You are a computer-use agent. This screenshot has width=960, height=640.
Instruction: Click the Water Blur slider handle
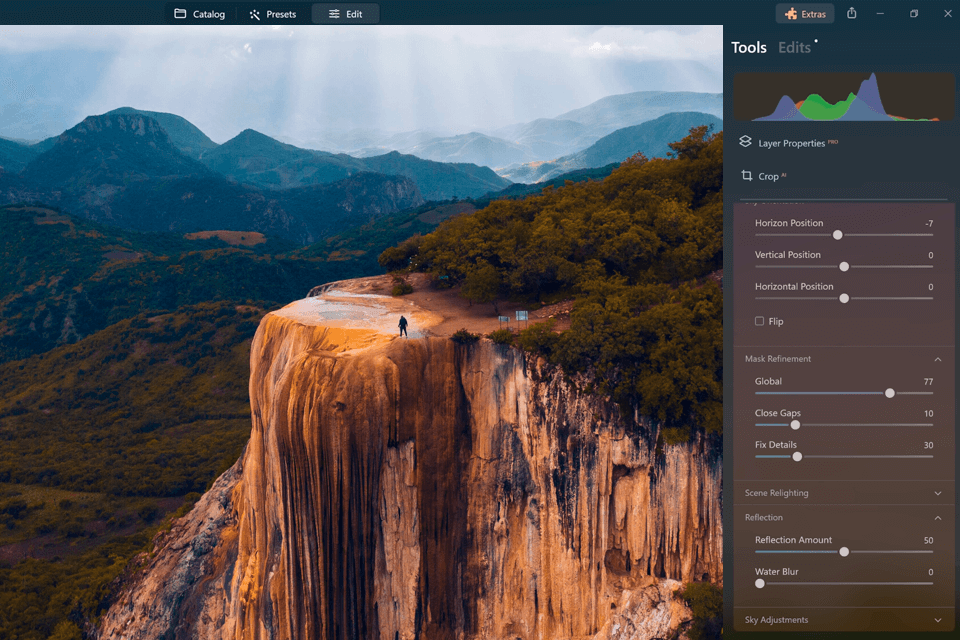point(760,584)
